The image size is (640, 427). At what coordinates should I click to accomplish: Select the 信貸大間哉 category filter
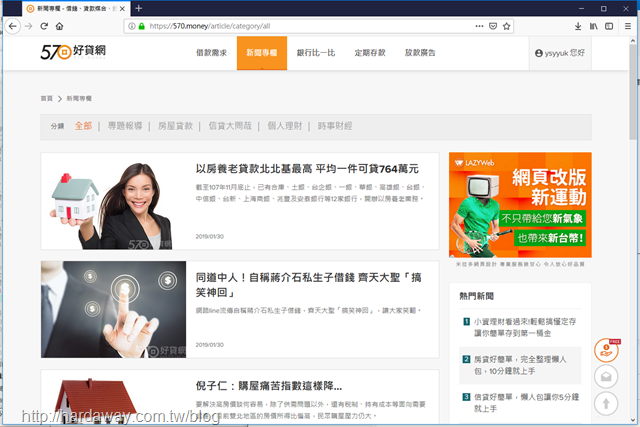coord(230,126)
